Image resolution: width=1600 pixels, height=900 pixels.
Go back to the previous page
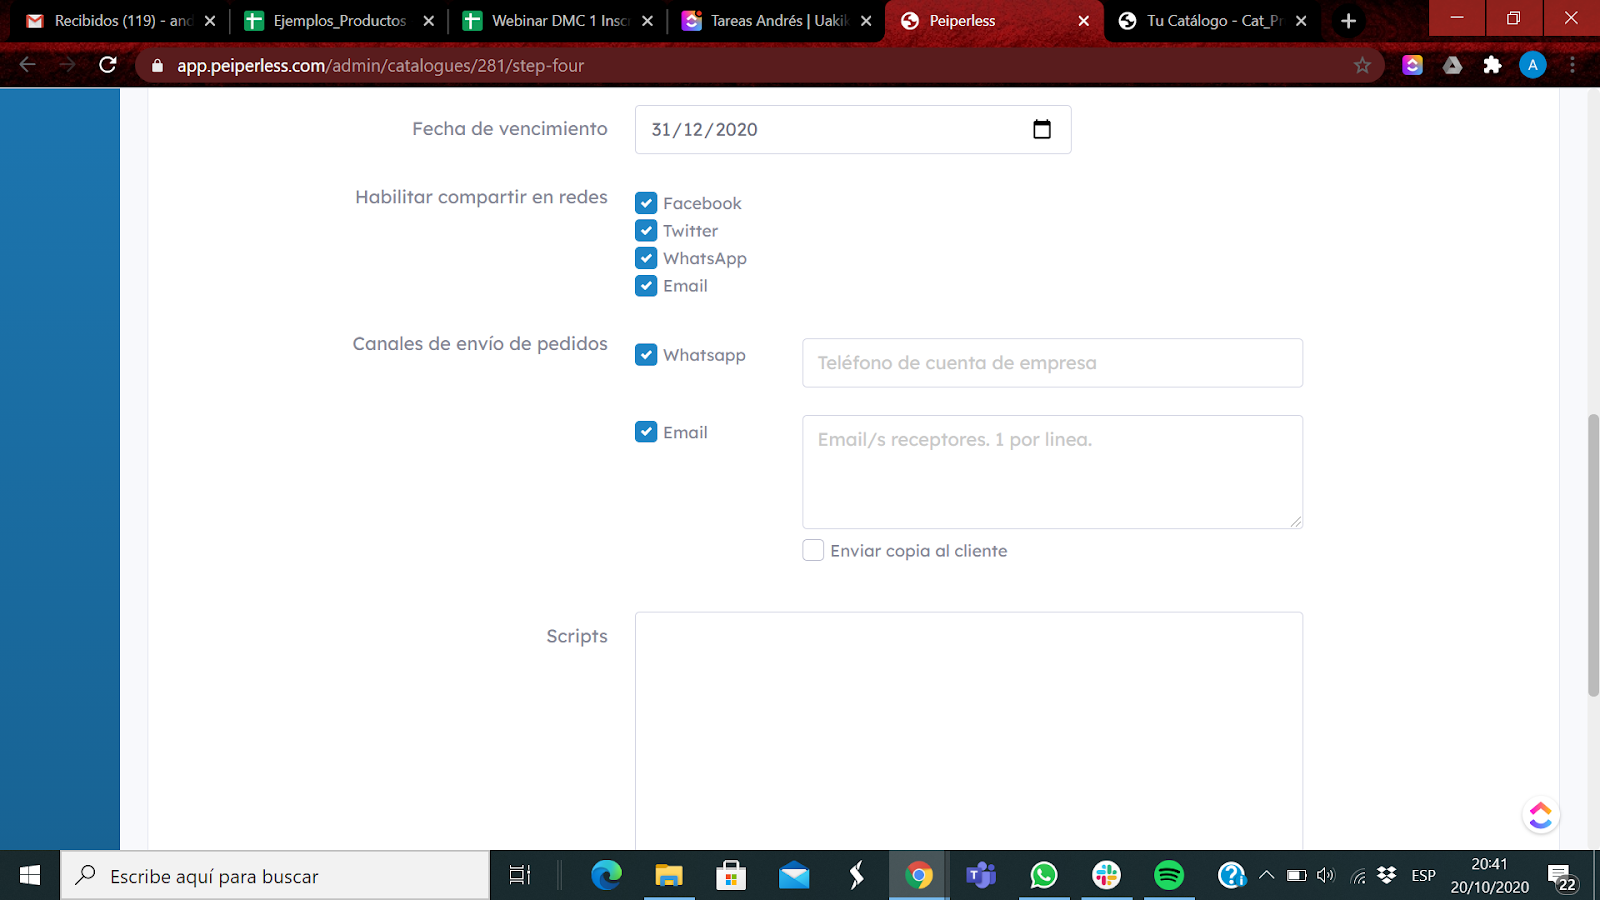click(27, 65)
